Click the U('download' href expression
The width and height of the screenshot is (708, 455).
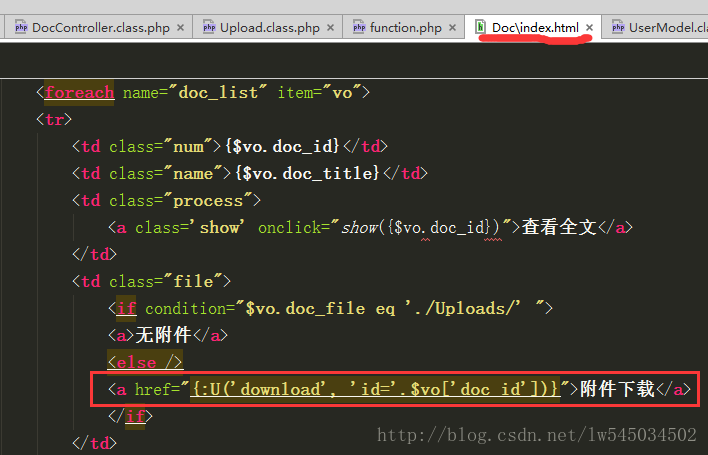pos(375,389)
